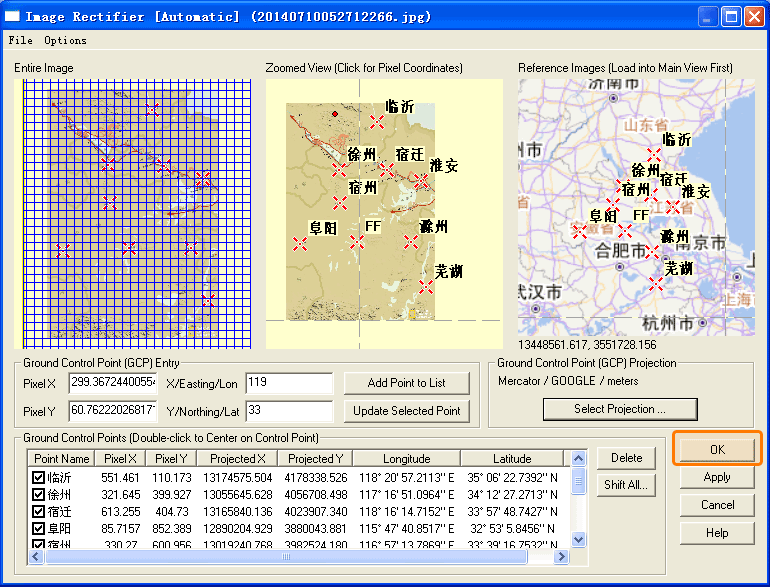Click the list scroll down arrow
Image resolution: width=770 pixels, height=587 pixels.
point(578,539)
